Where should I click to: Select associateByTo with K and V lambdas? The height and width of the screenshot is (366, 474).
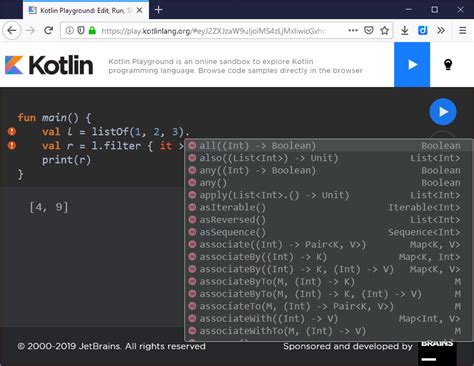tap(328, 294)
